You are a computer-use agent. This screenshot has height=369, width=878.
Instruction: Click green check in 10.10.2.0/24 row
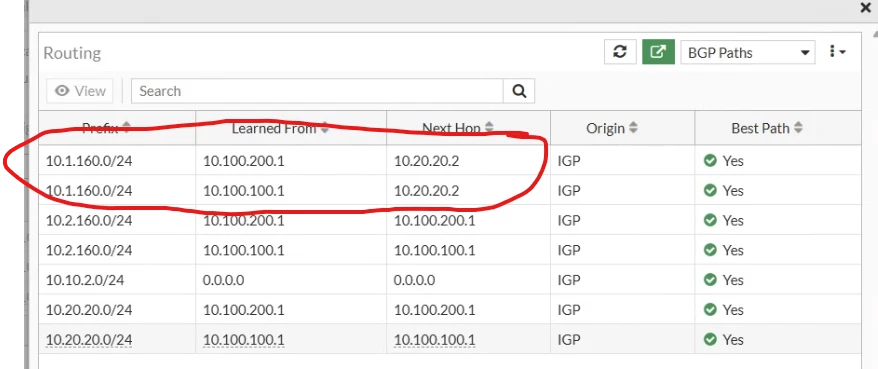point(710,279)
